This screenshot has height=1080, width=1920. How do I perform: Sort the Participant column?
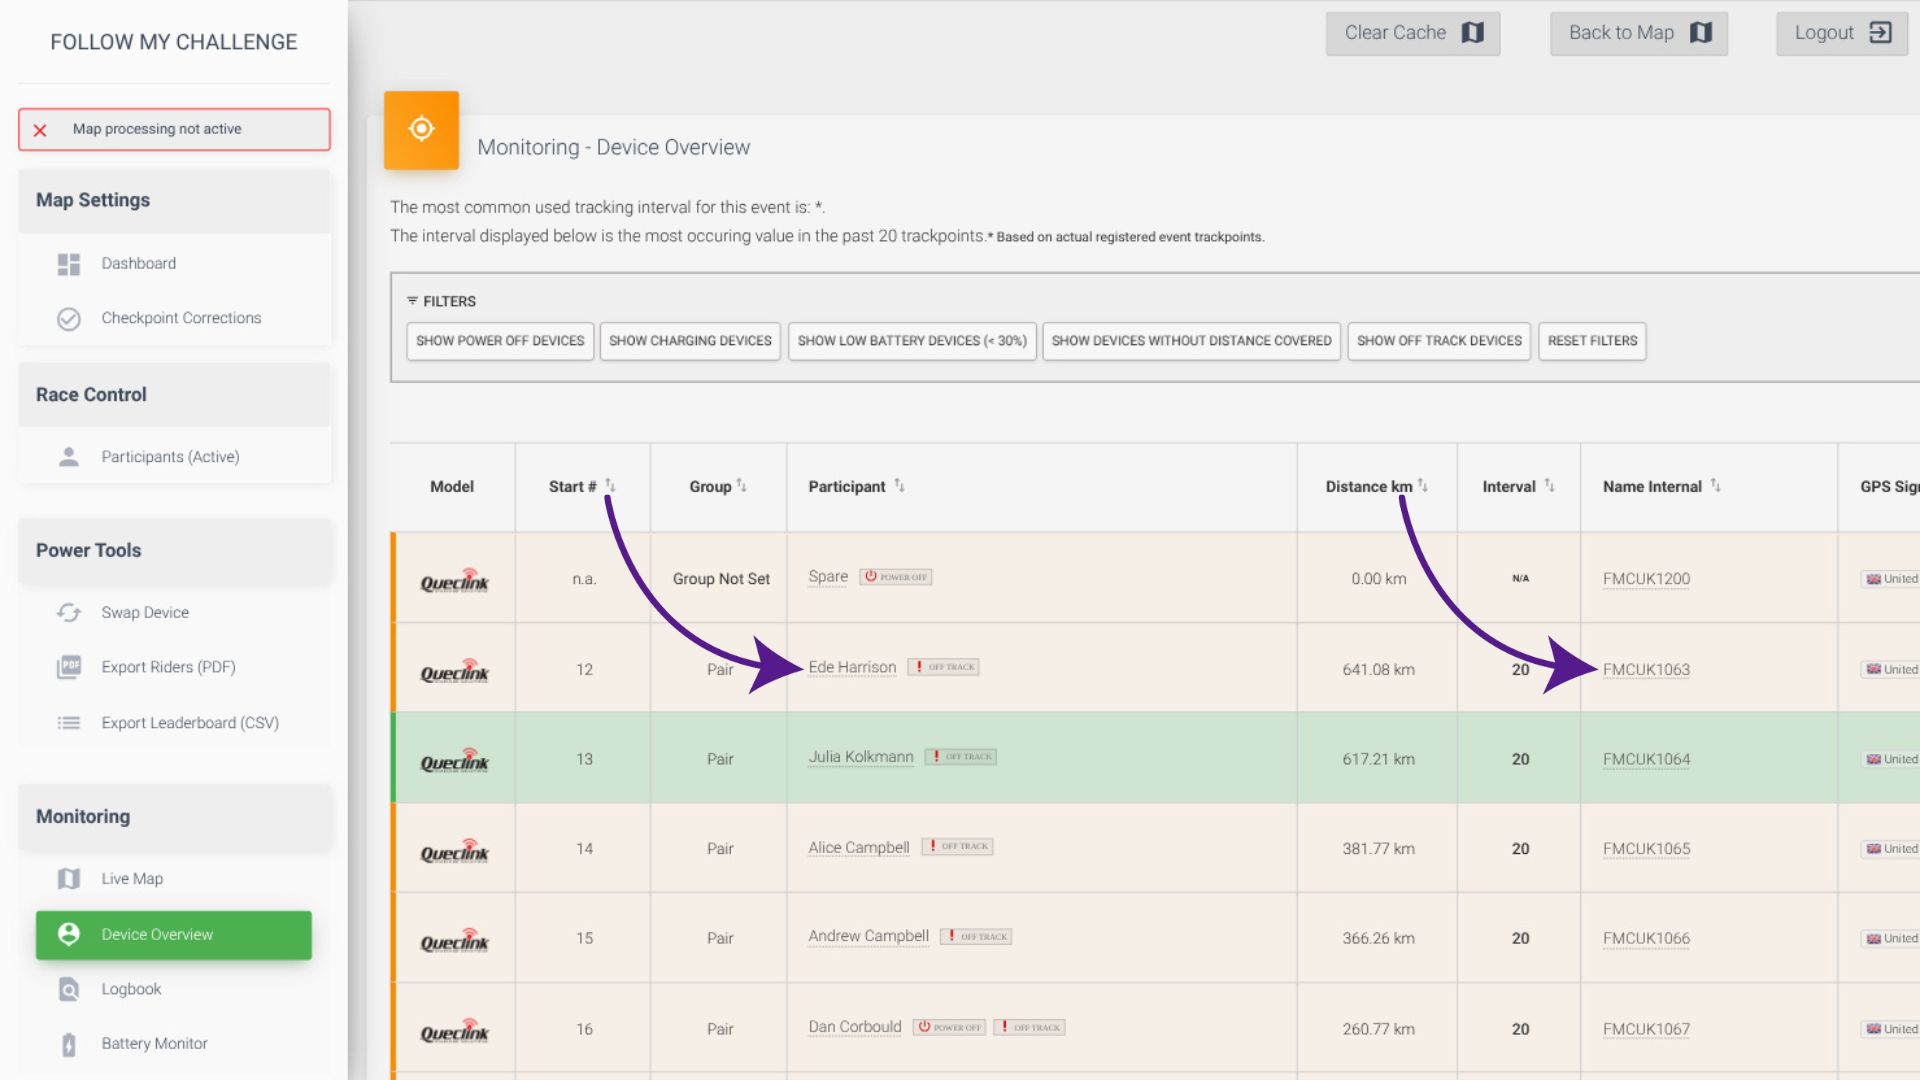tap(899, 486)
